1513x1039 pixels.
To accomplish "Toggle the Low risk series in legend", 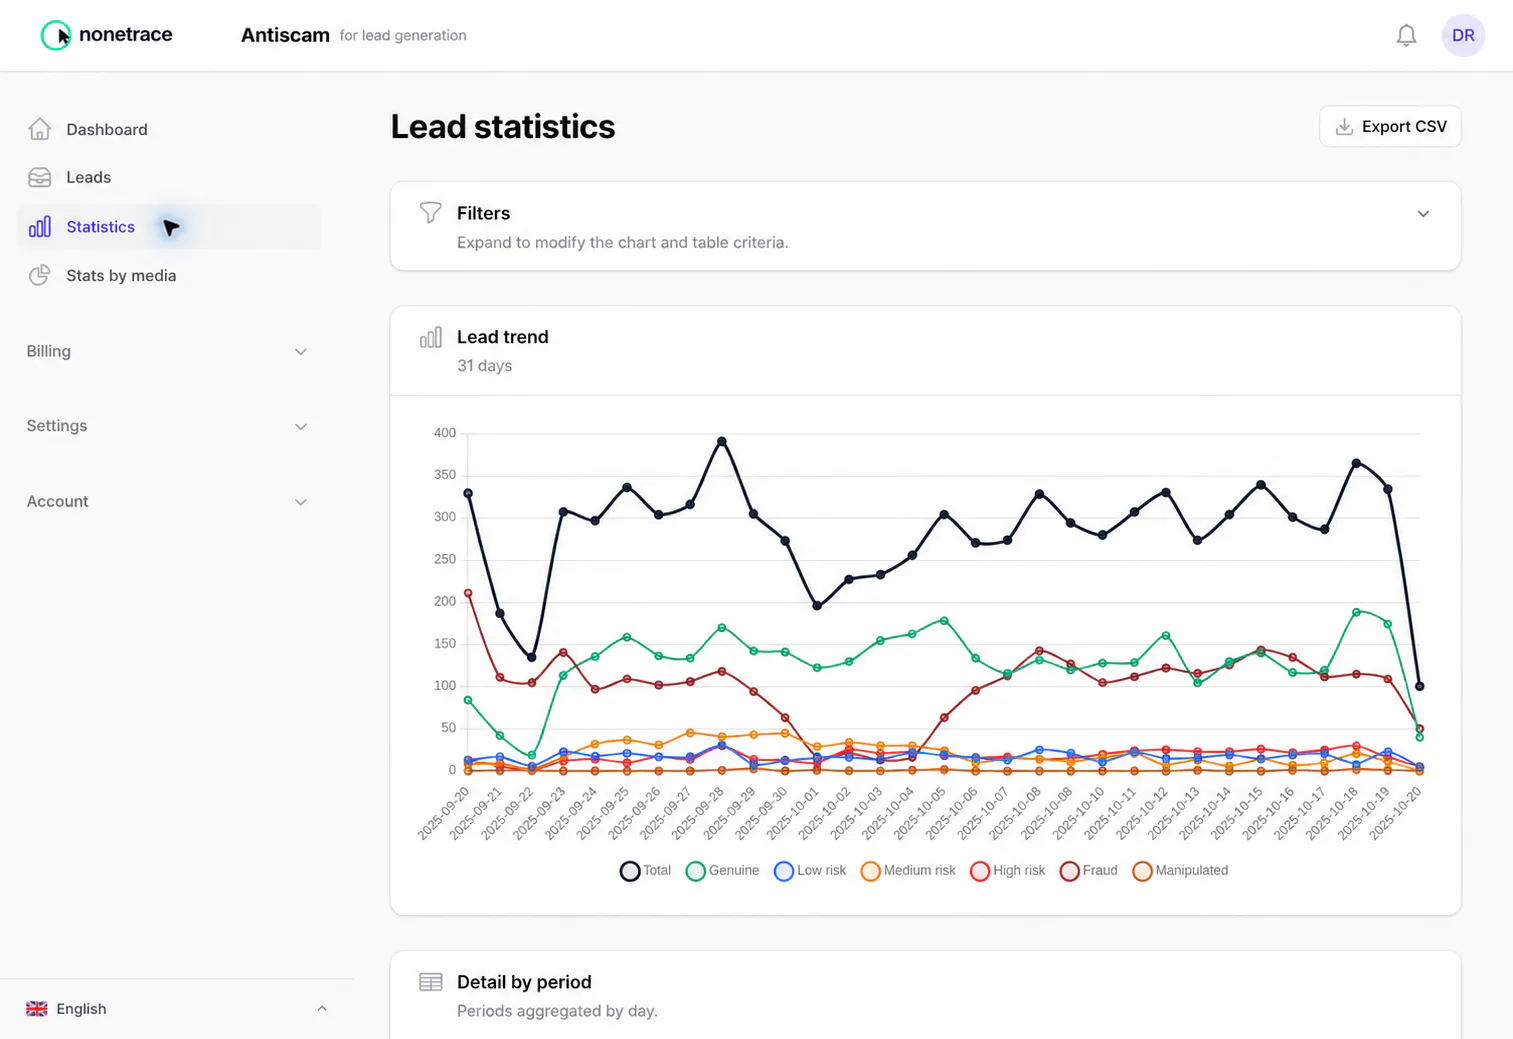I will coord(810,871).
